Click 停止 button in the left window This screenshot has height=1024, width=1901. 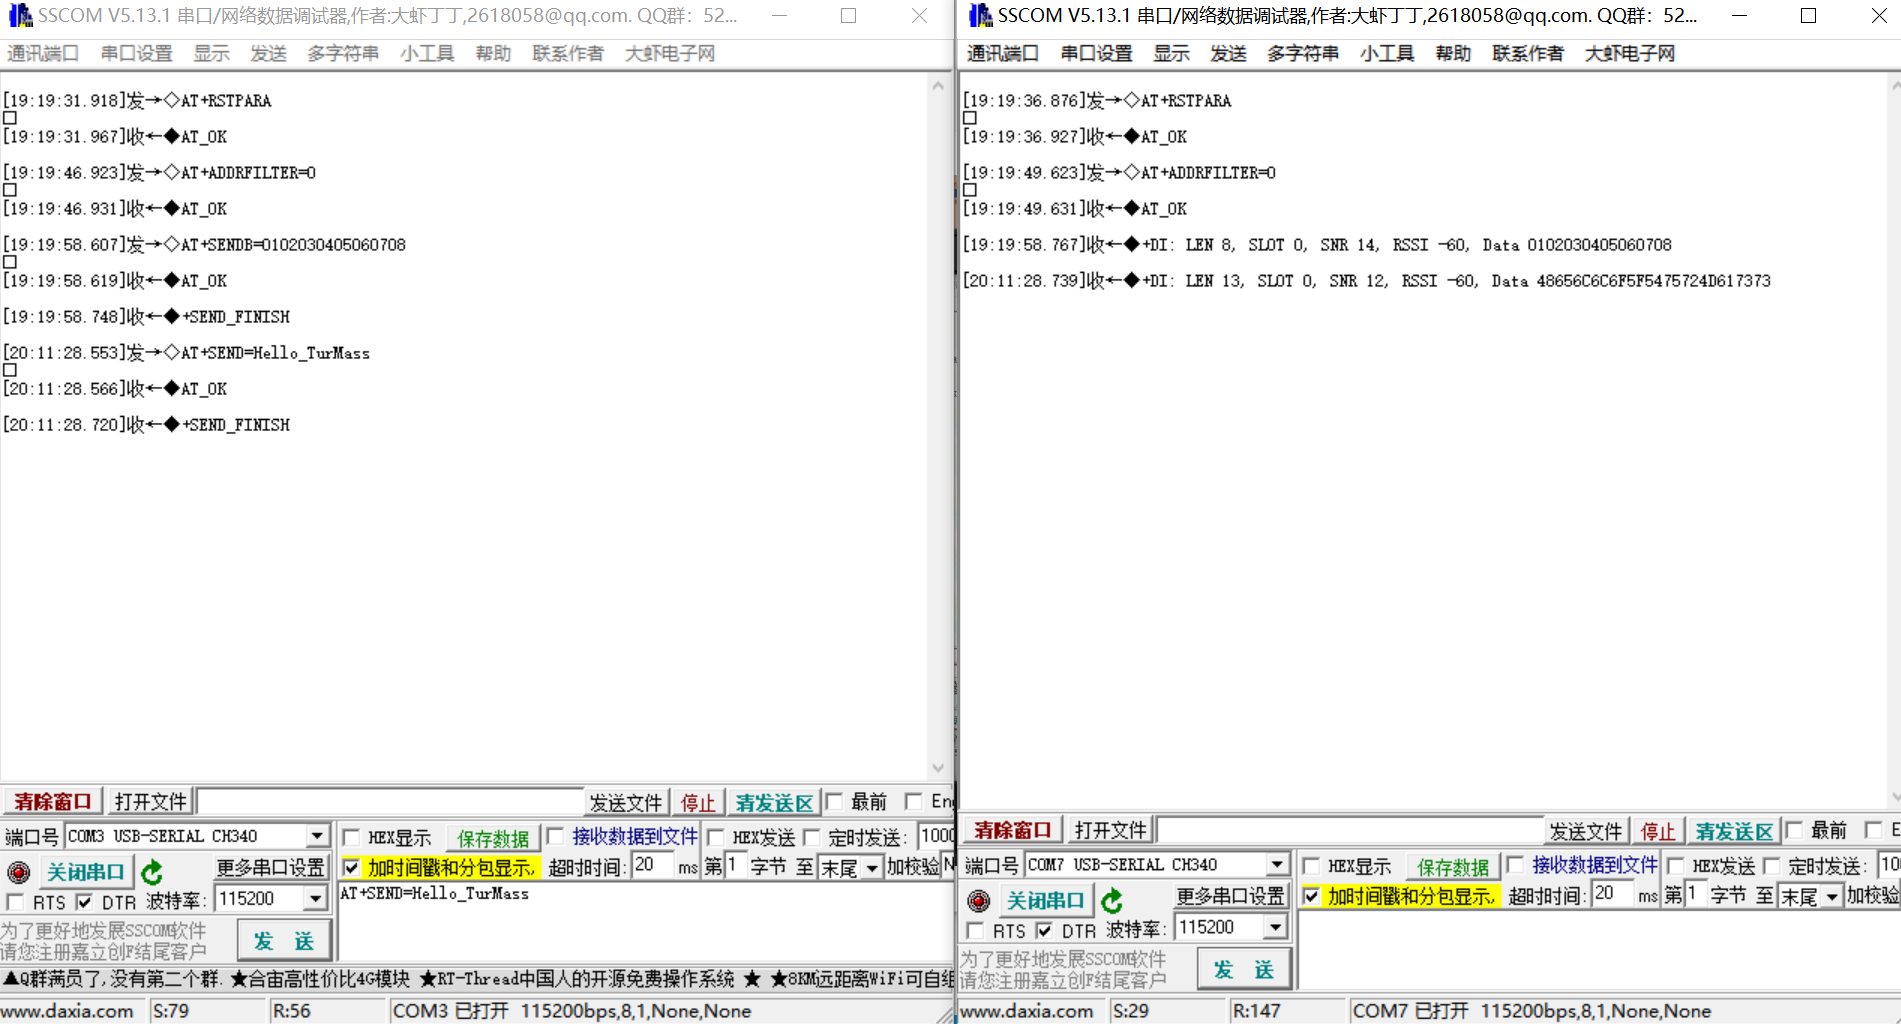[x=698, y=803]
